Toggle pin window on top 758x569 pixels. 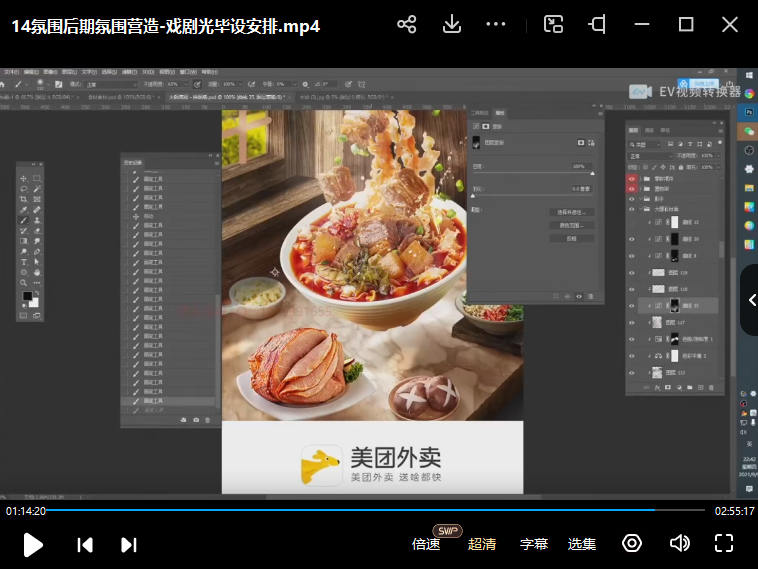click(x=597, y=25)
